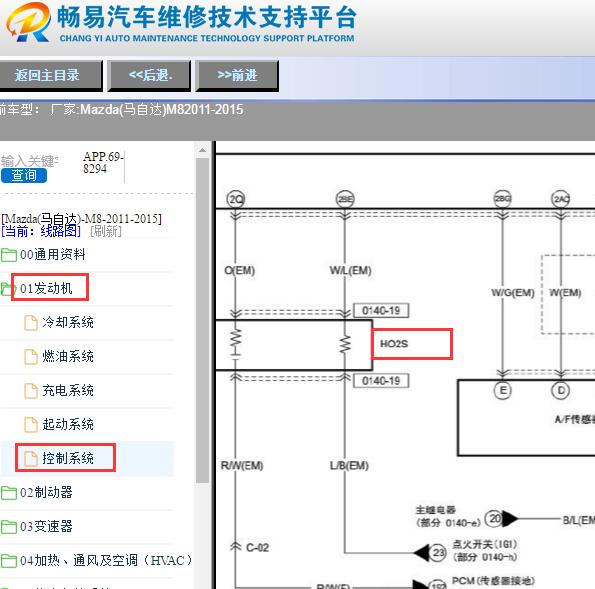Click the 冷却系统 page icon

pos(31,323)
